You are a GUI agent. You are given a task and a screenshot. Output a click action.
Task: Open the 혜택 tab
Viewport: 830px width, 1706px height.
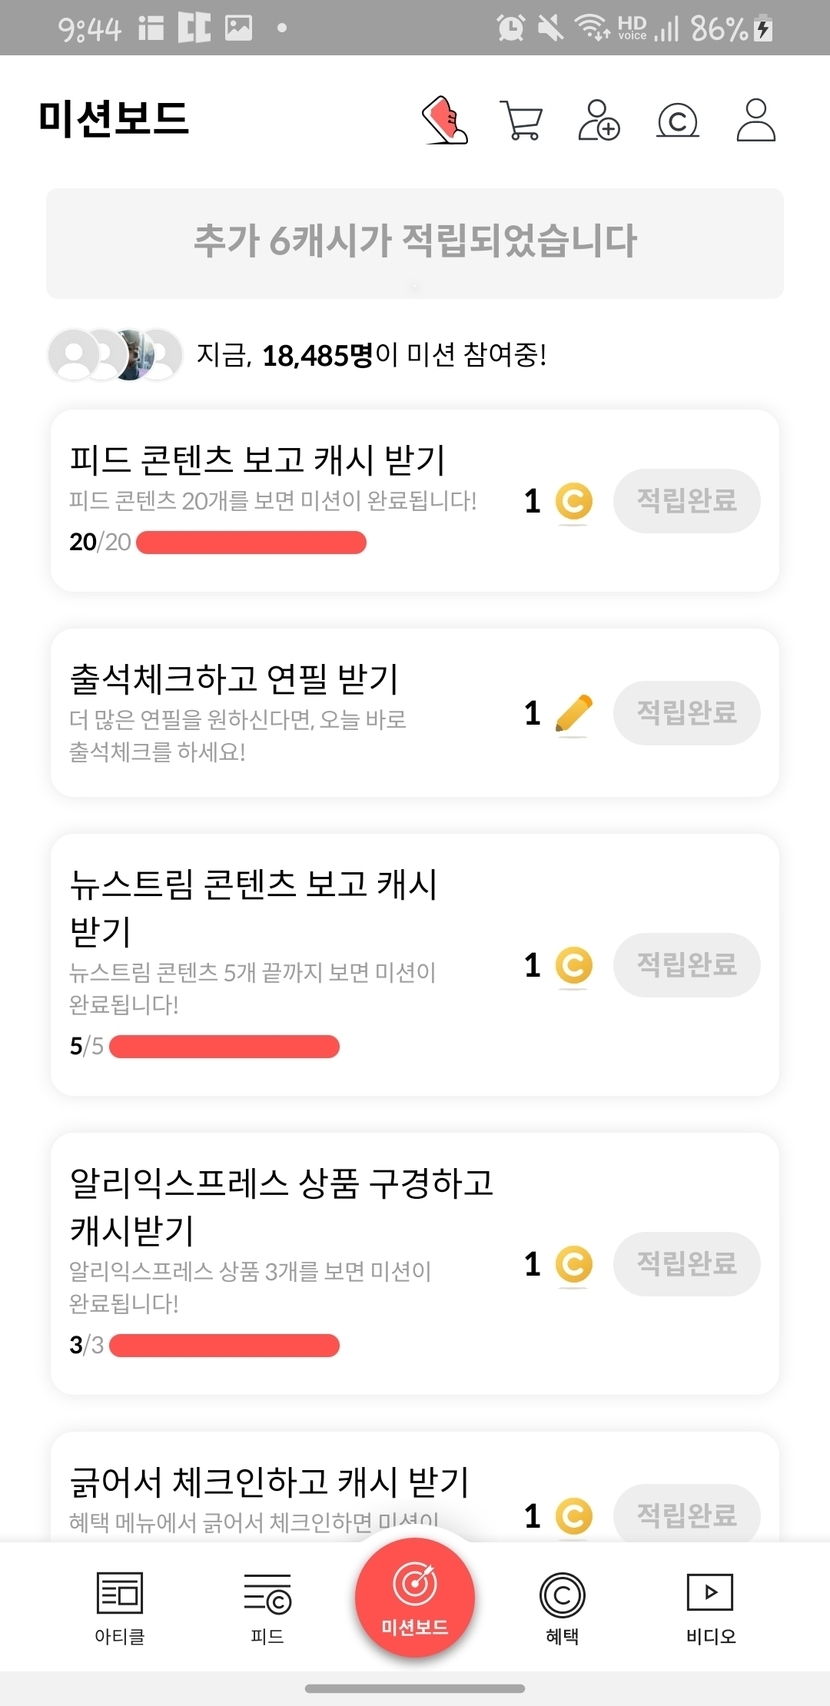pos(562,1607)
